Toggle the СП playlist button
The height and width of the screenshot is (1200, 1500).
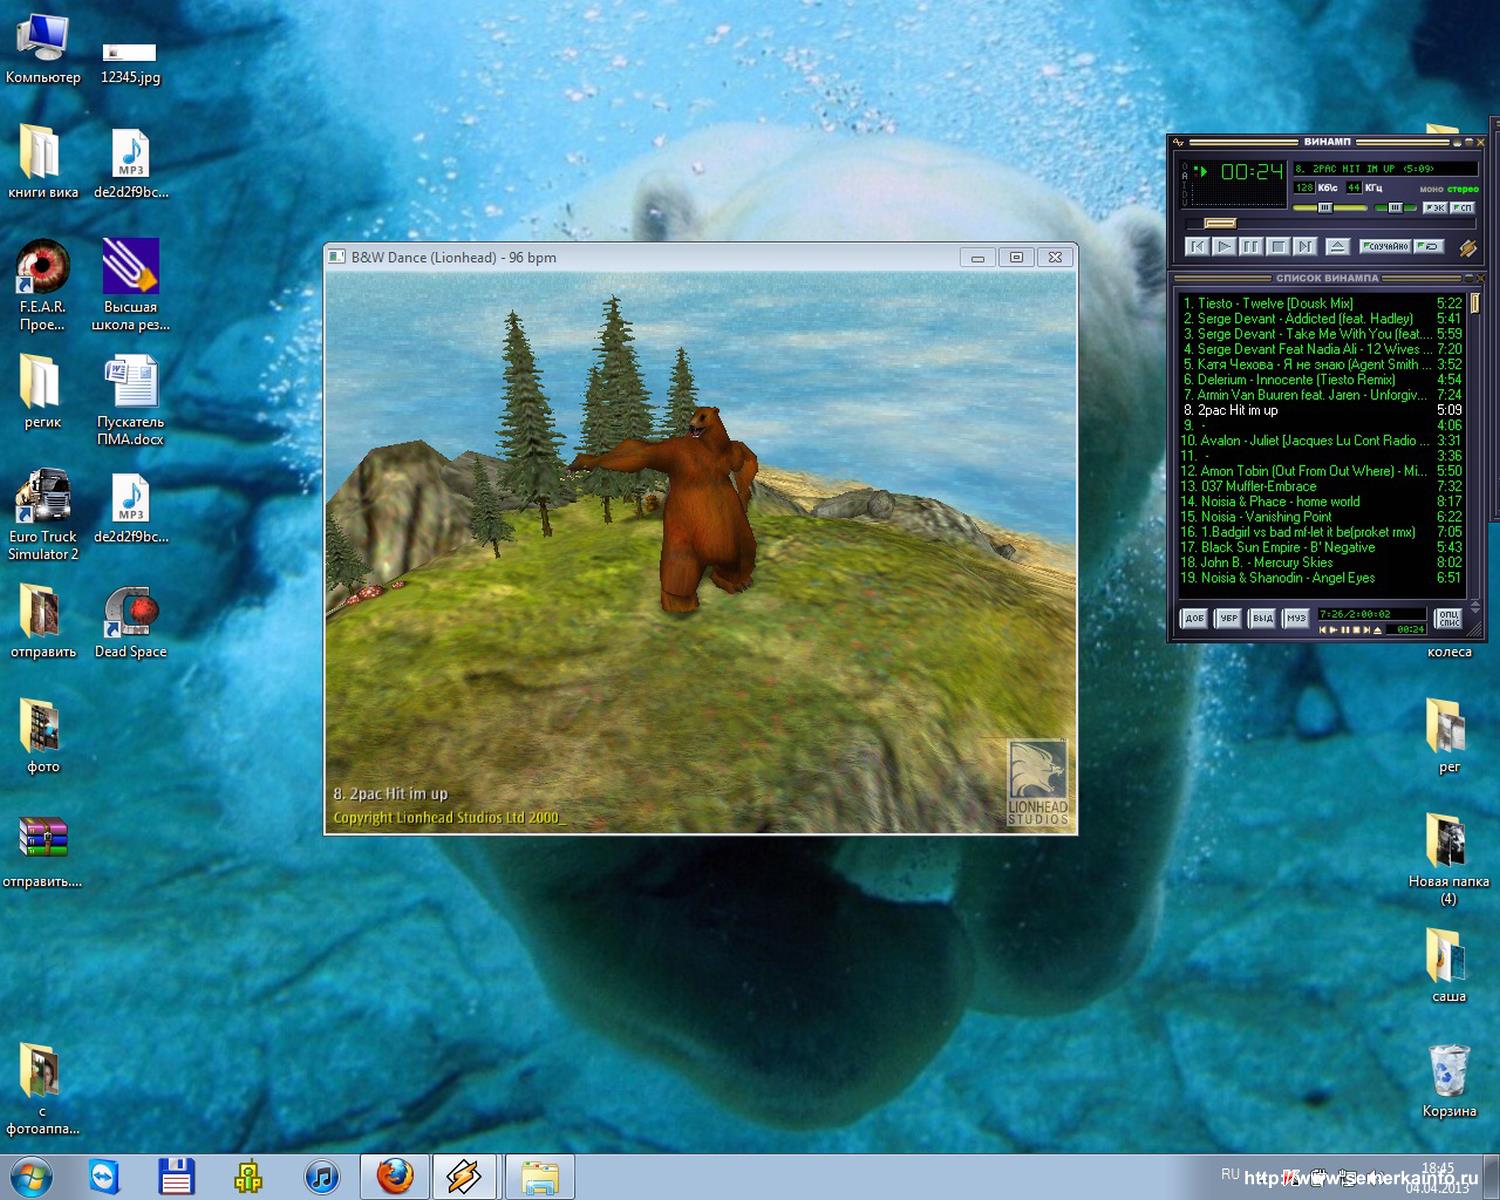coord(1463,208)
